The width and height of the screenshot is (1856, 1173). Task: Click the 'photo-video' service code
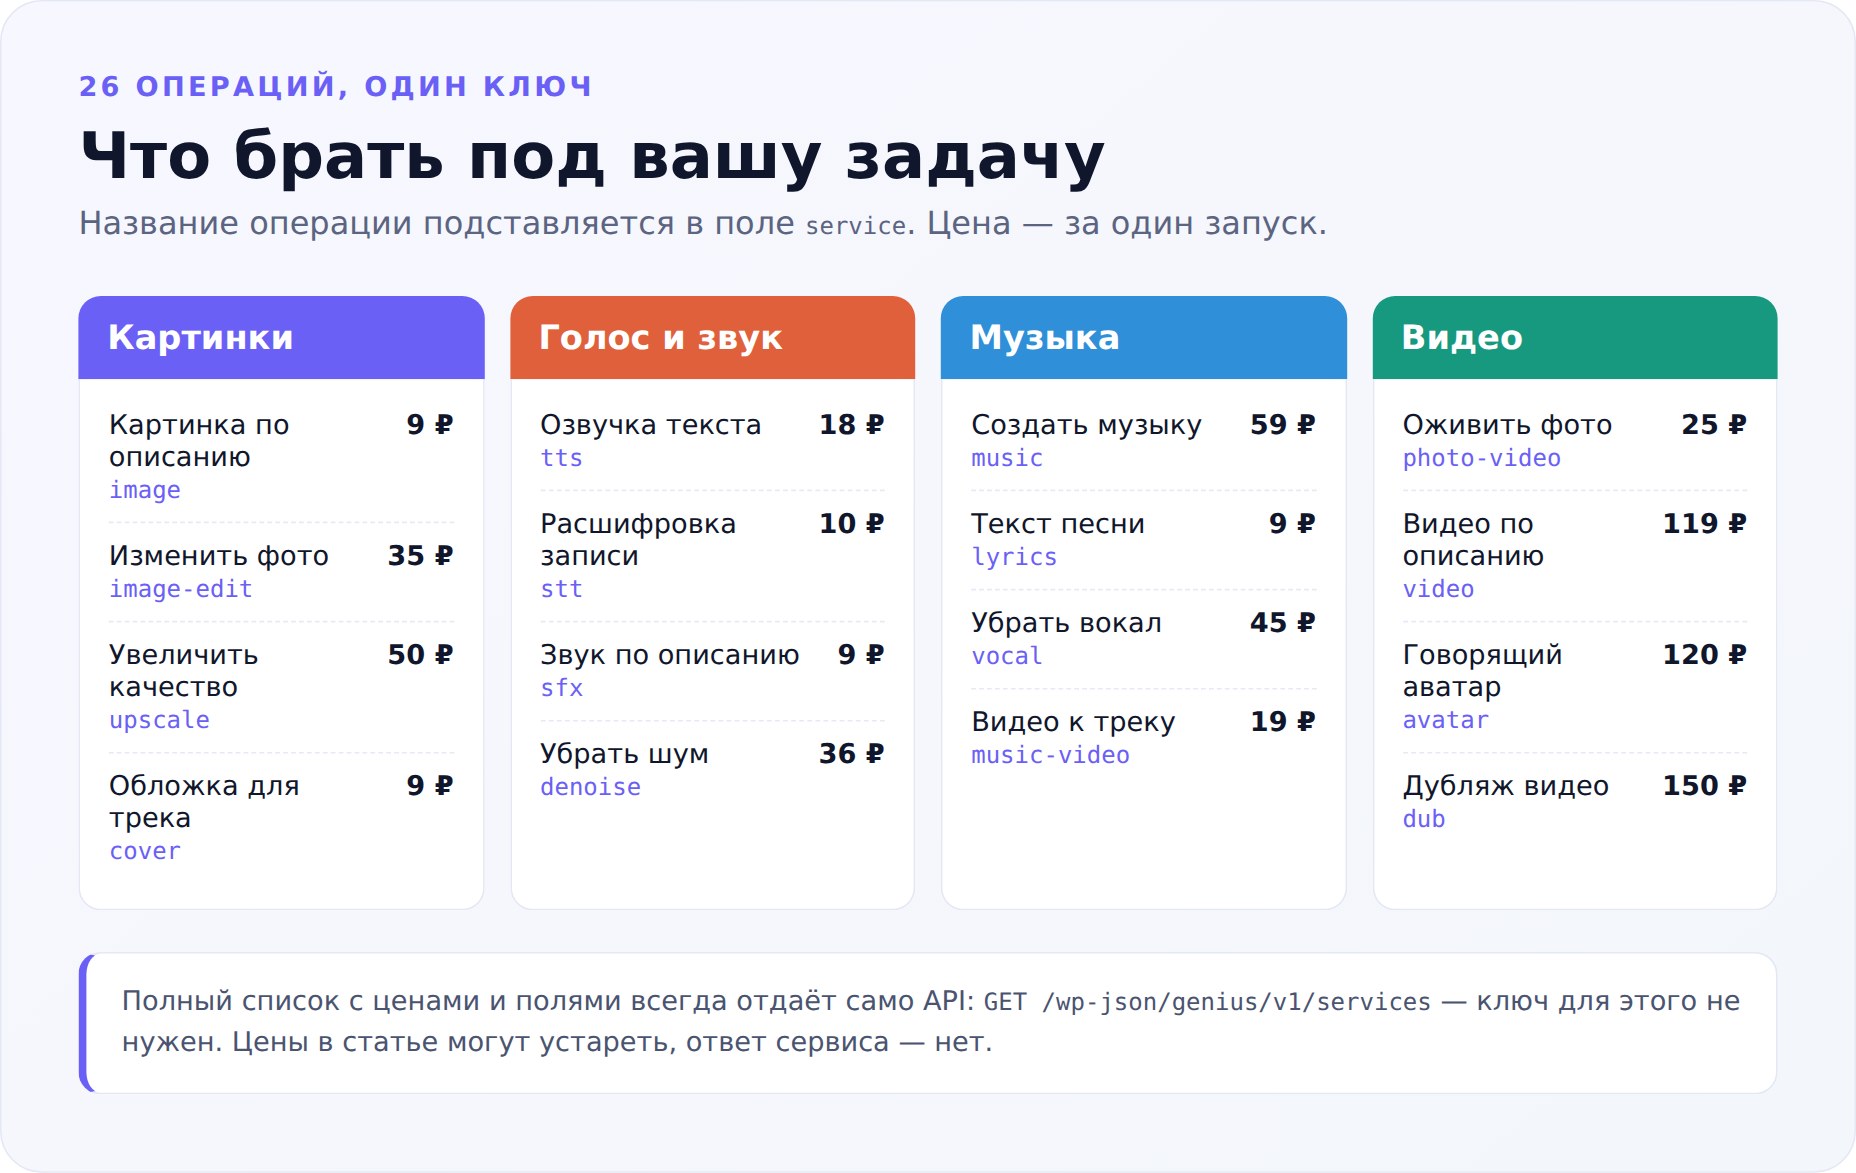tap(1481, 458)
